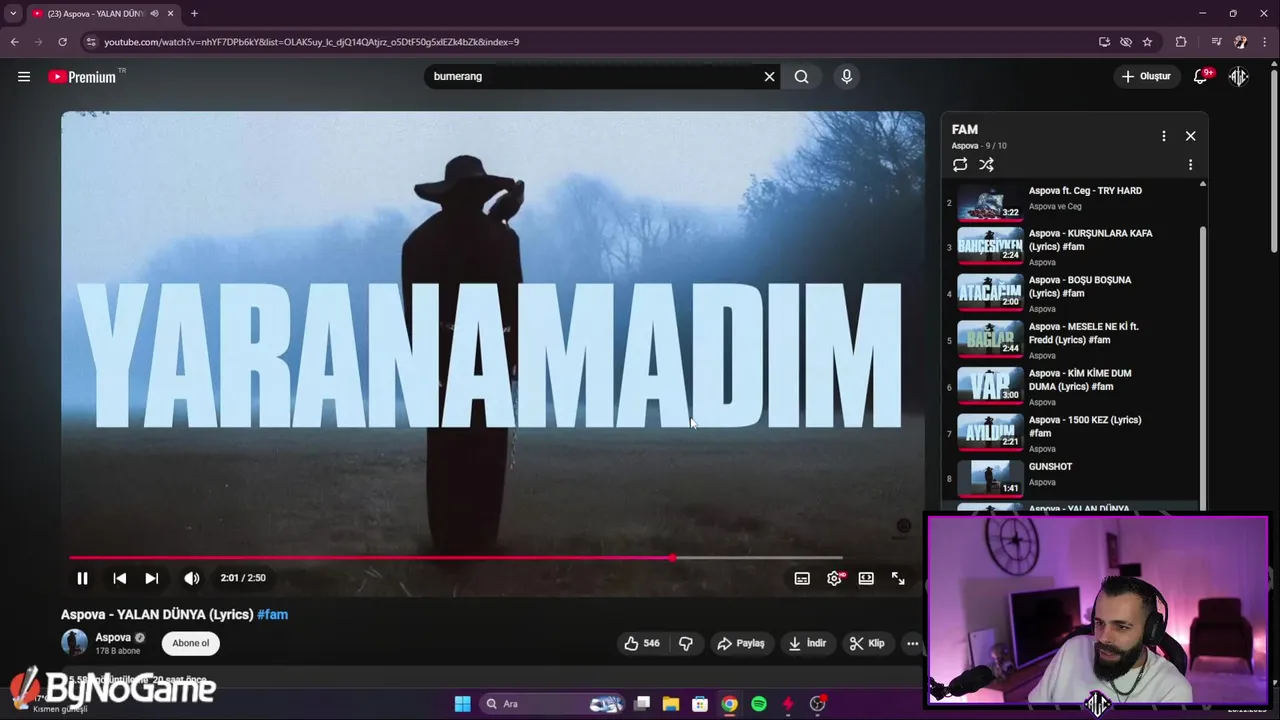This screenshot has height=720, width=1280.
Task: Bookmark this page with the star
Action: 1147,42
